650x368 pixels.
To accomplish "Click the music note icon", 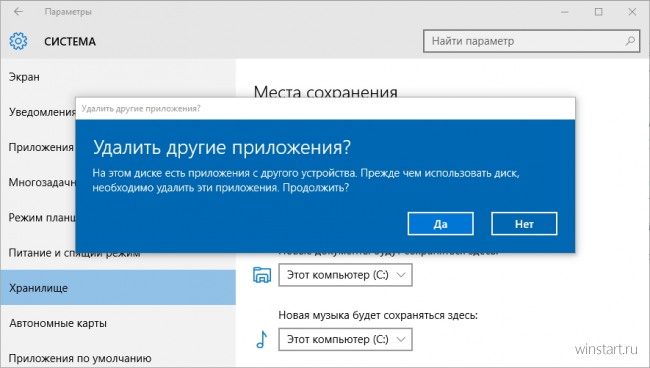I will (262, 339).
